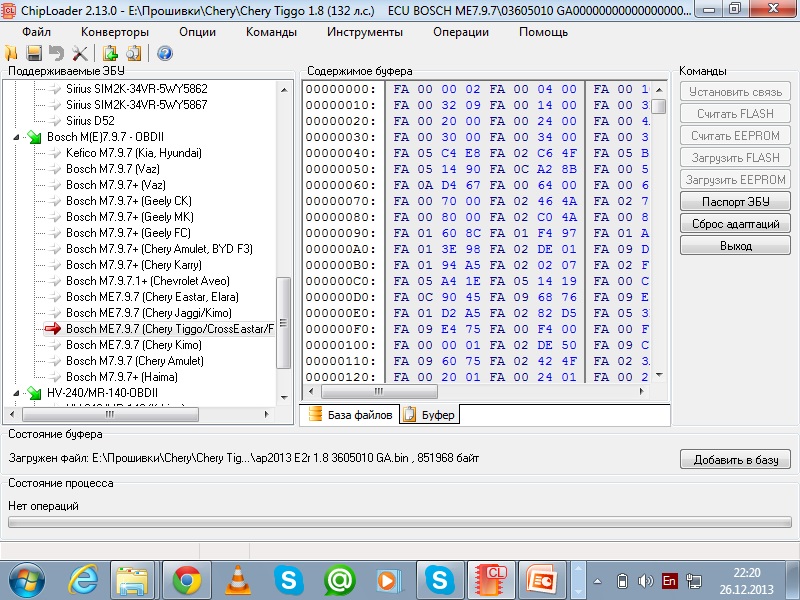Image resolution: width=800 pixels, height=600 pixels.
Task: Click the Паспорт ЭБУ button
Action: coord(735,201)
